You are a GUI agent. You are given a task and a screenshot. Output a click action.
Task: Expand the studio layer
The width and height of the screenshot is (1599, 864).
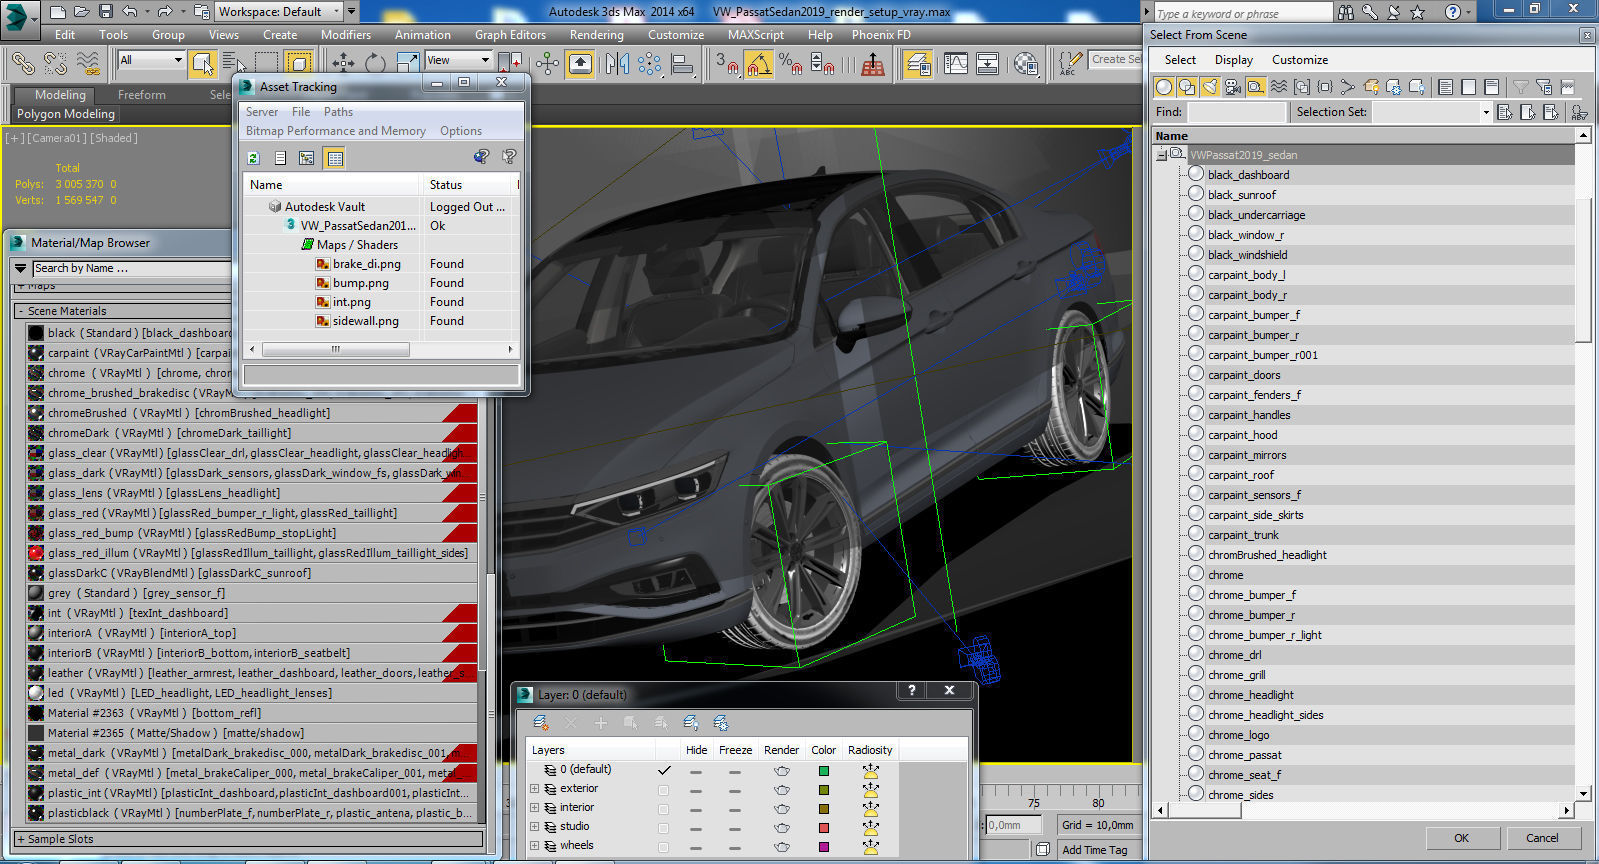tap(535, 827)
